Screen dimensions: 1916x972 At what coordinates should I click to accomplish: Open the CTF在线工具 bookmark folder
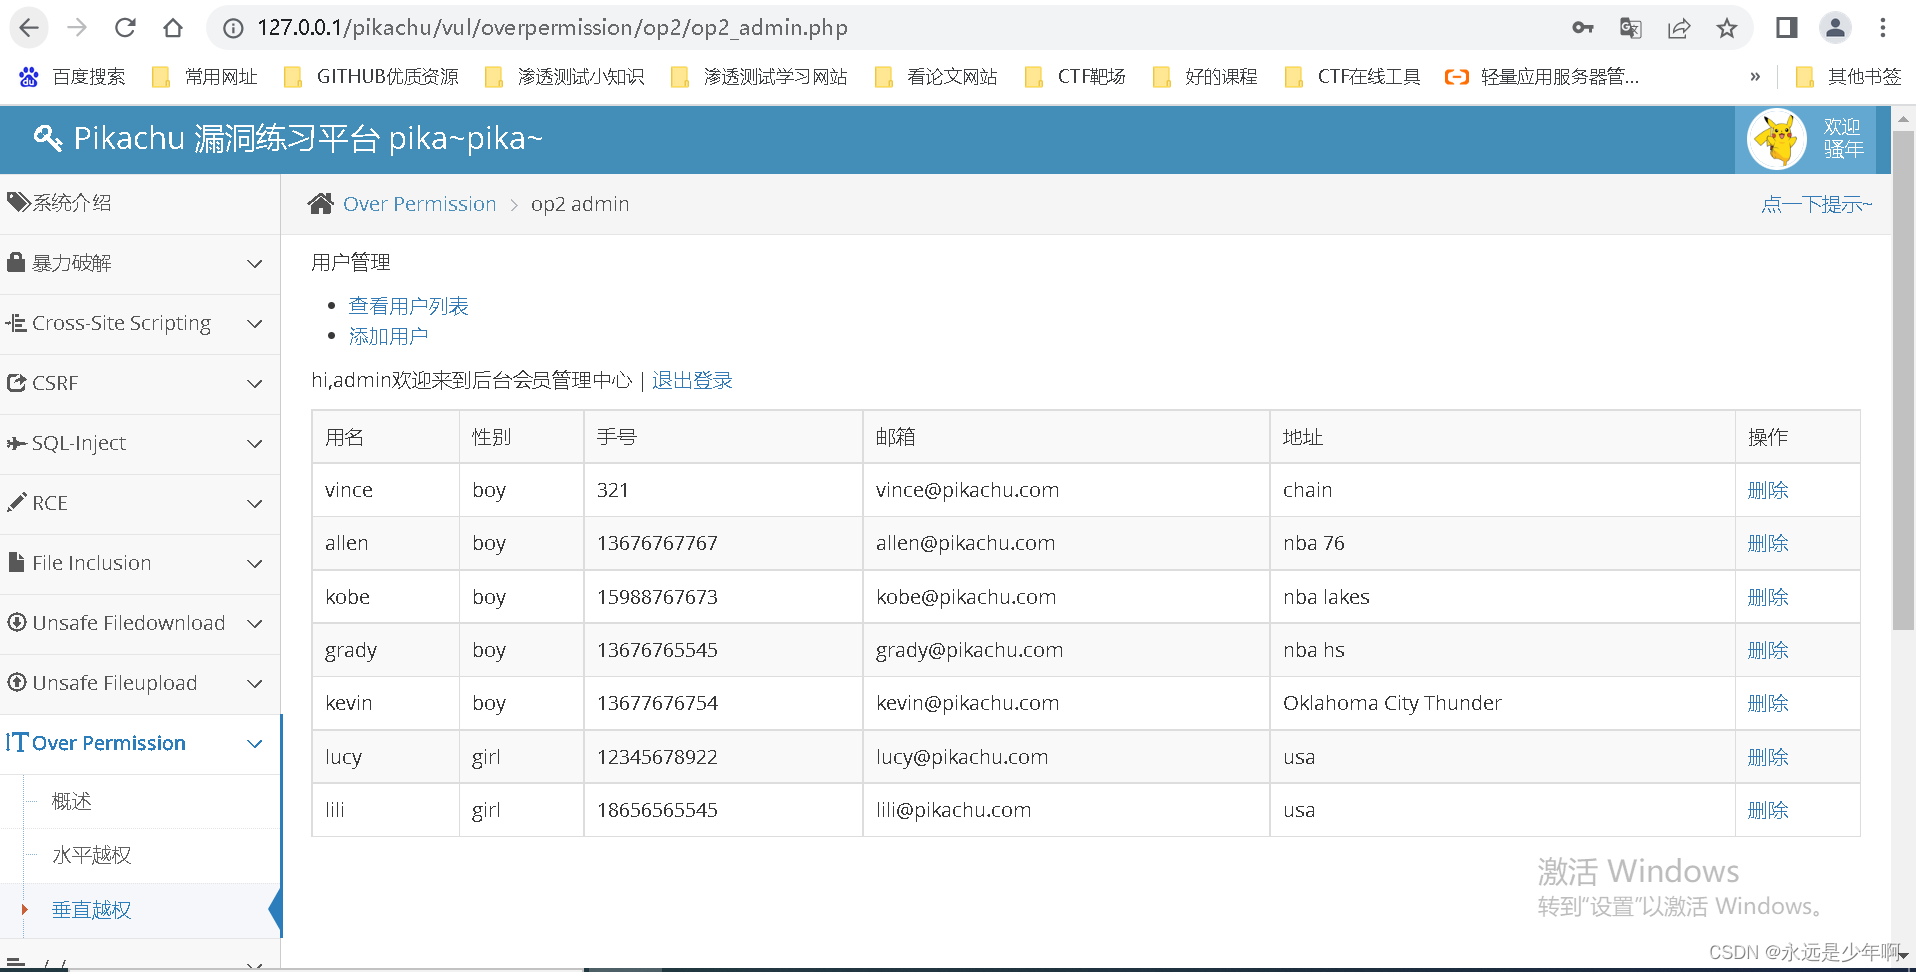click(1352, 77)
